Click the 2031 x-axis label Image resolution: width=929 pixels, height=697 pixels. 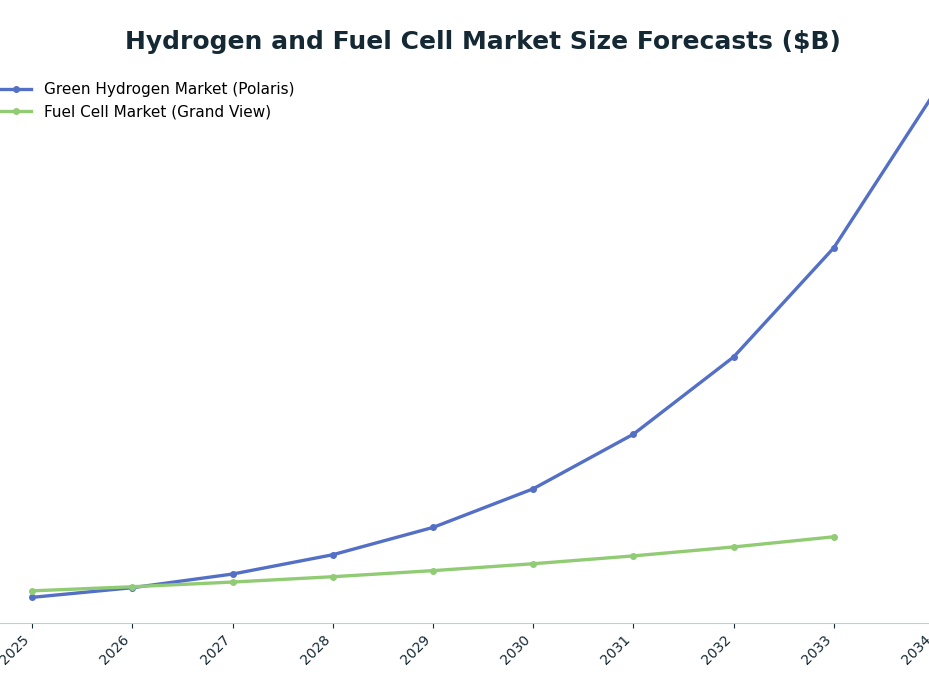point(616,650)
